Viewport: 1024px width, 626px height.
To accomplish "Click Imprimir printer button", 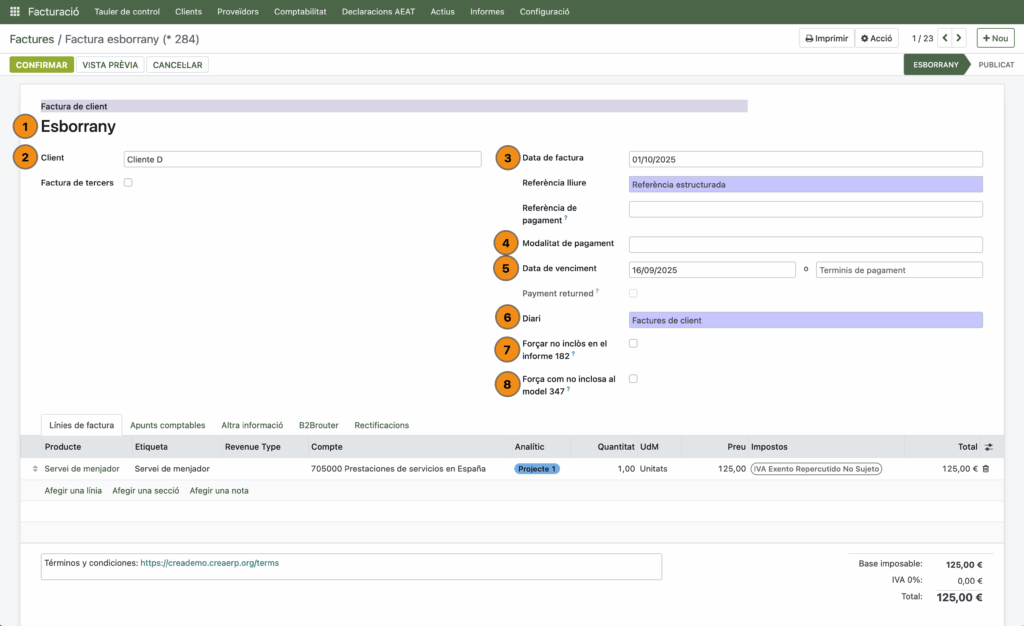I will tap(825, 38).
